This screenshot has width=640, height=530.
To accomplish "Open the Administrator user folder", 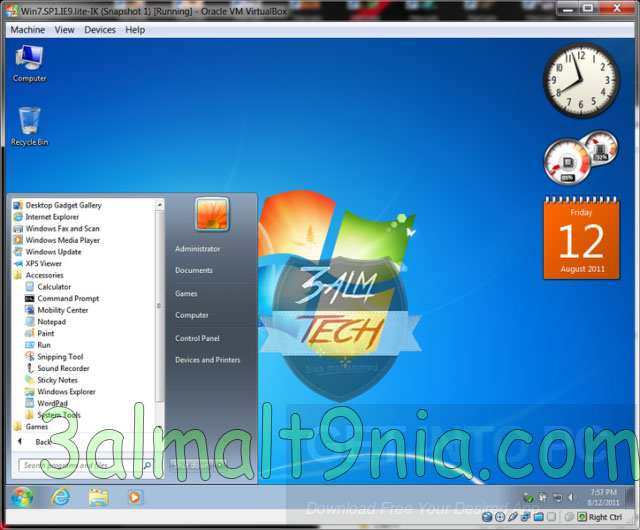I will pos(198,249).
